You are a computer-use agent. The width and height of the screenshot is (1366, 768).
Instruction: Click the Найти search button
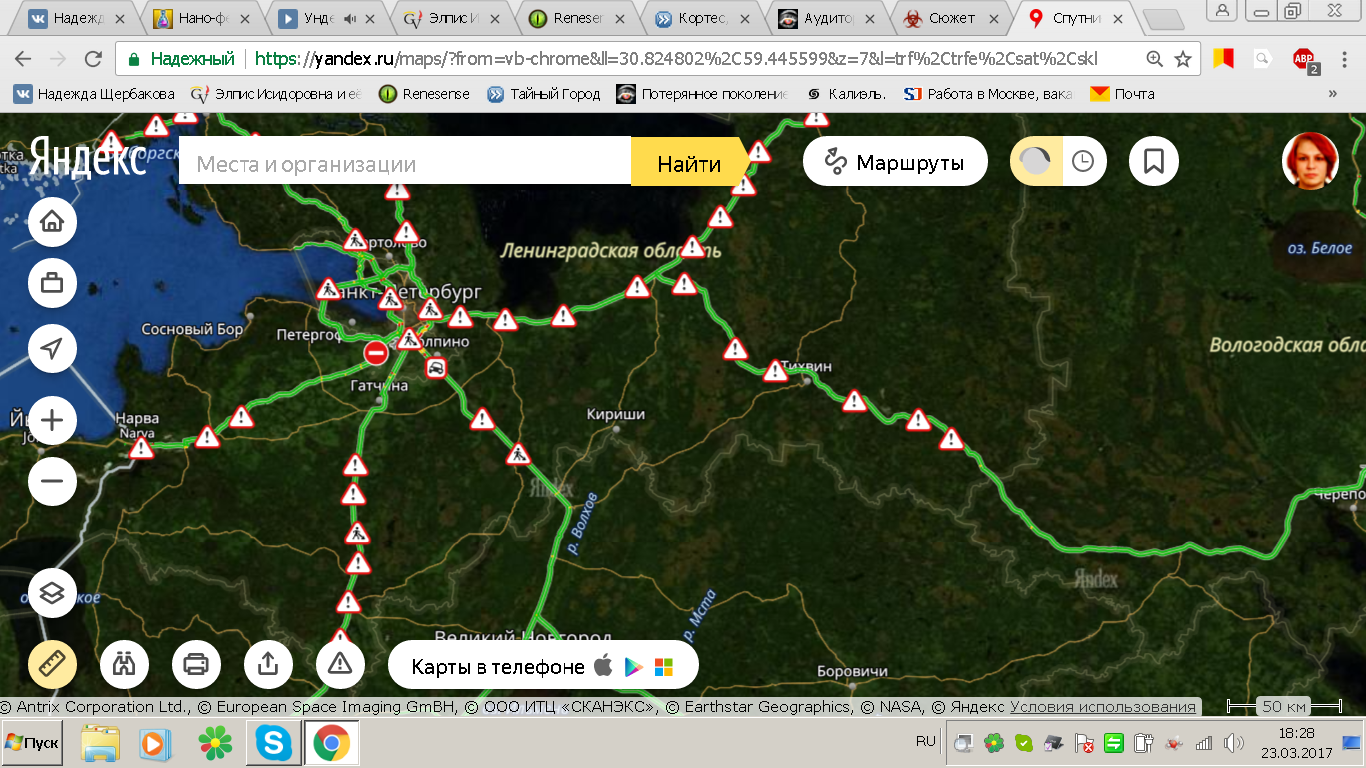[x=689, y=163]
